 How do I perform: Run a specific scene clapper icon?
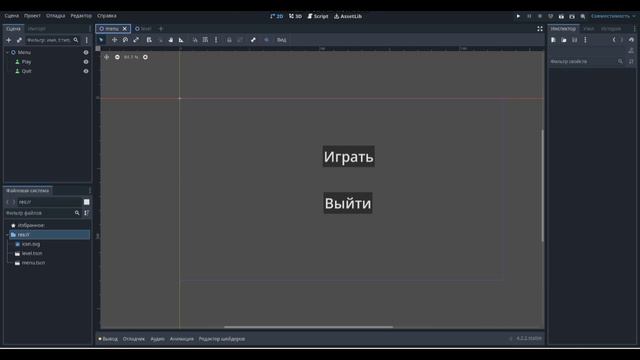572,16
